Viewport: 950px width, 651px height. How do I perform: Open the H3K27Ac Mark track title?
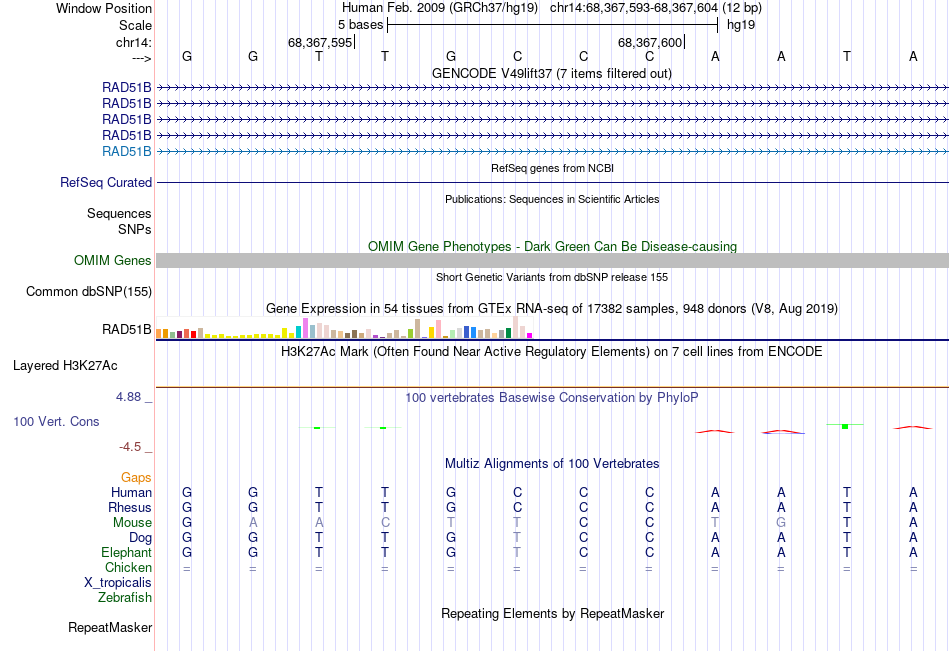[552, 352]
